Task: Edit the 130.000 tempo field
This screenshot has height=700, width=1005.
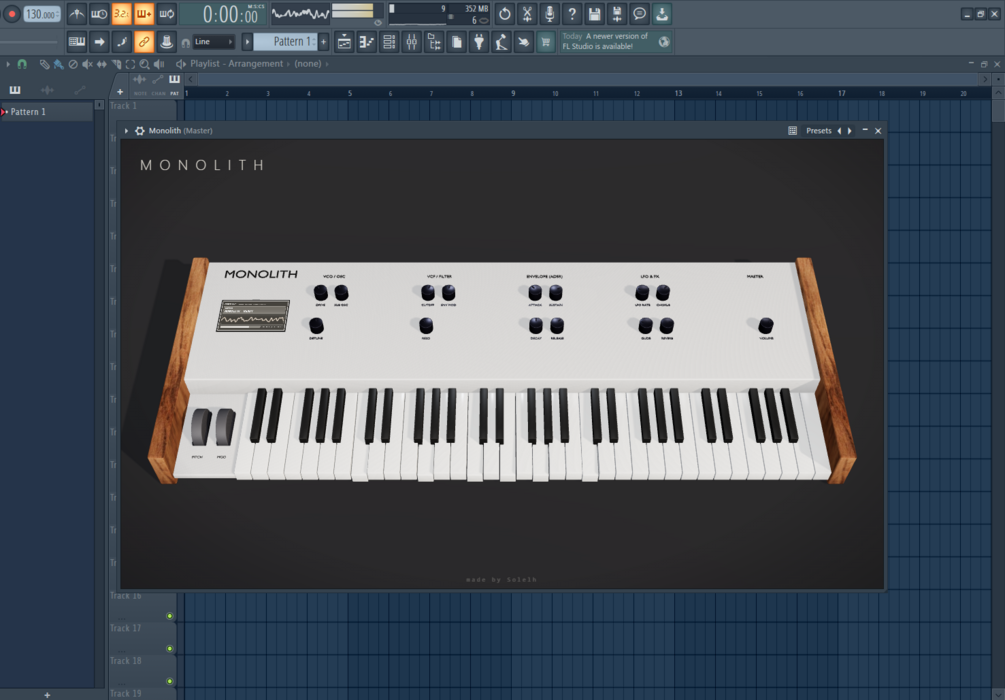Action: coord(42,13)
